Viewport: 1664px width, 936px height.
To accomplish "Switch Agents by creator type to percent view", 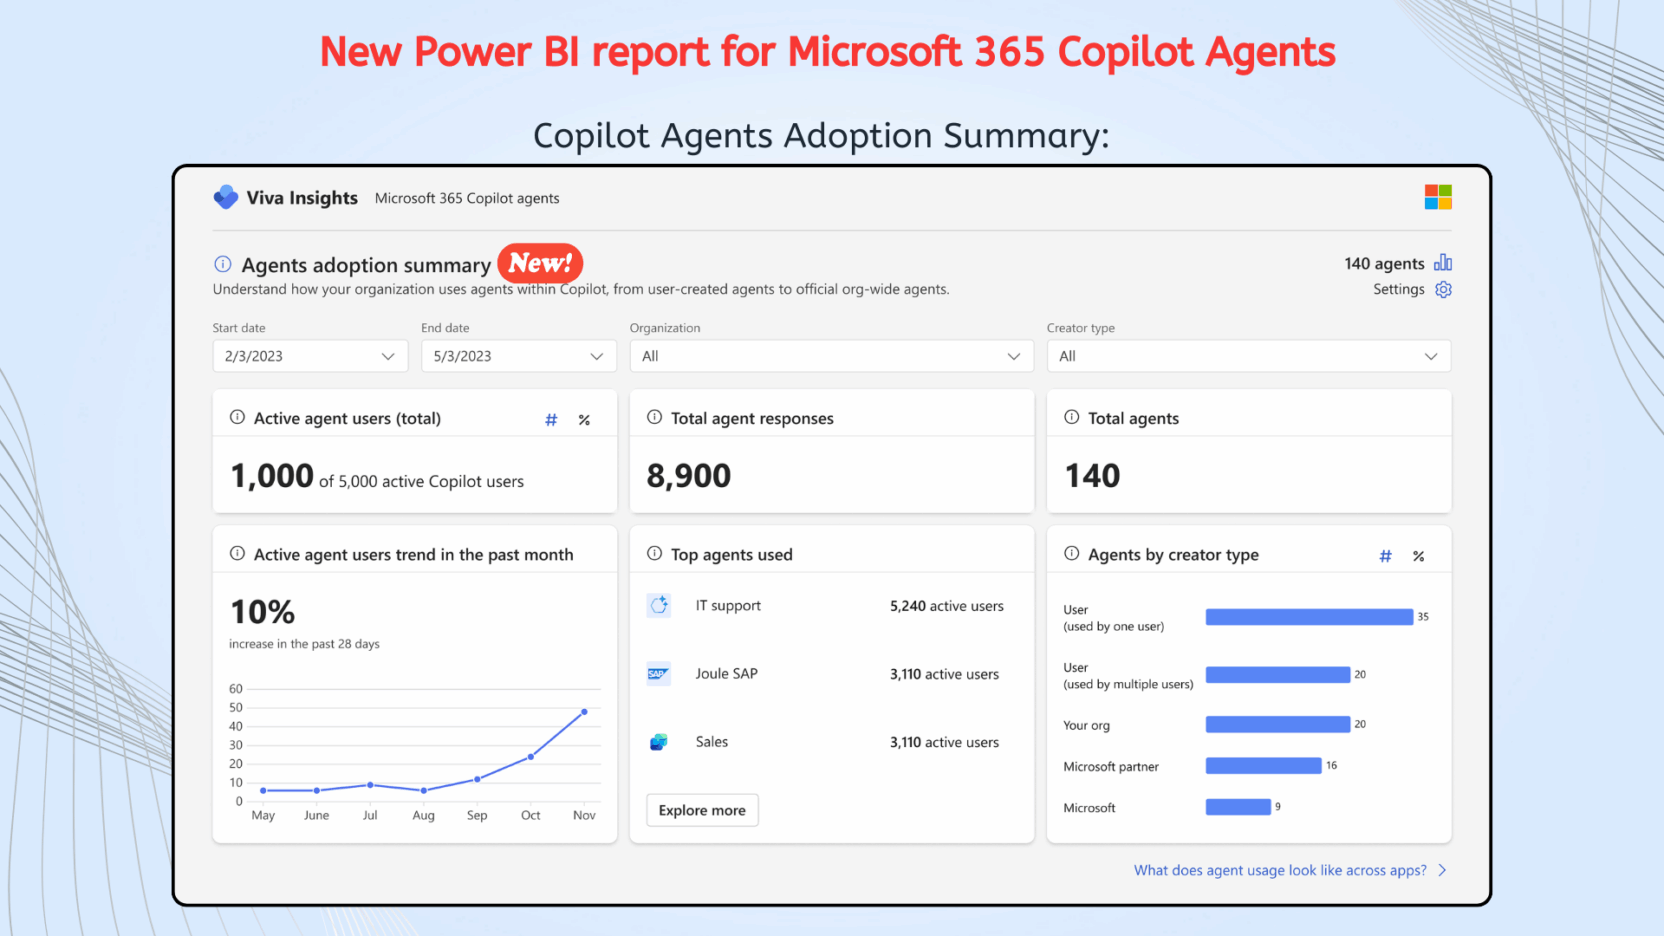I will [x=1418, y=556].
